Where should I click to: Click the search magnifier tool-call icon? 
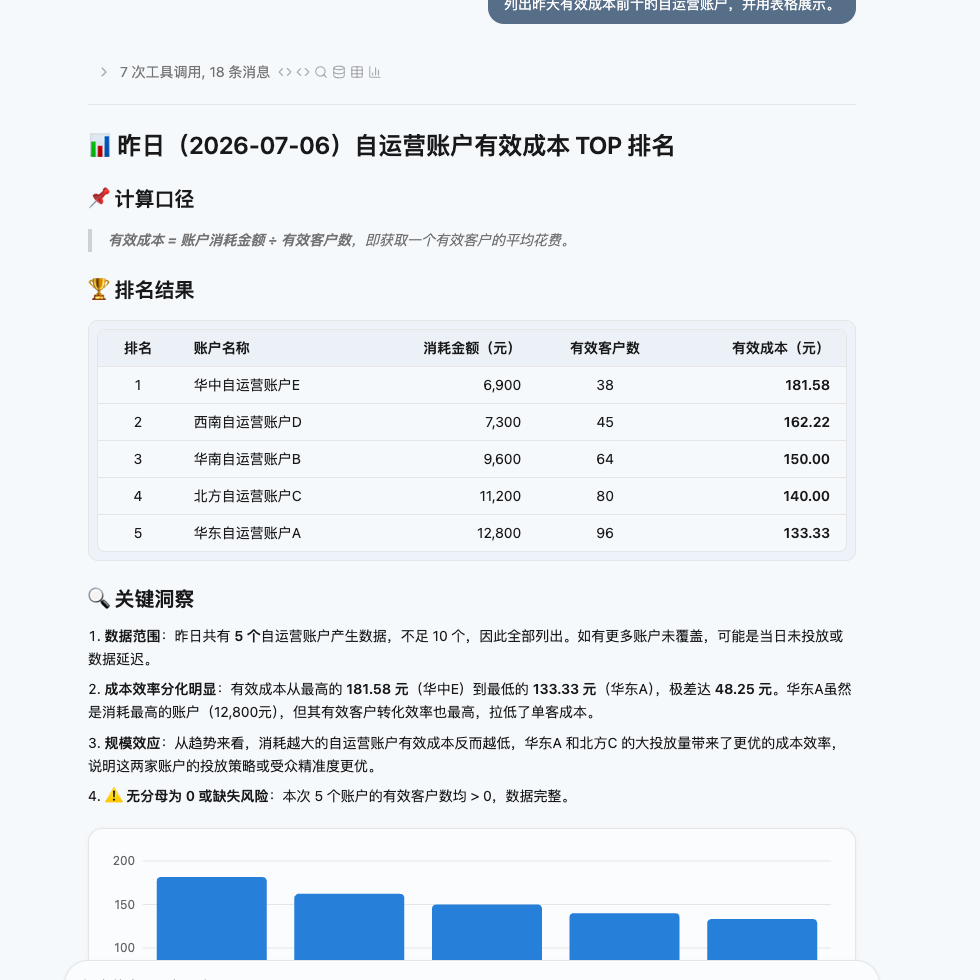(321, 72)
